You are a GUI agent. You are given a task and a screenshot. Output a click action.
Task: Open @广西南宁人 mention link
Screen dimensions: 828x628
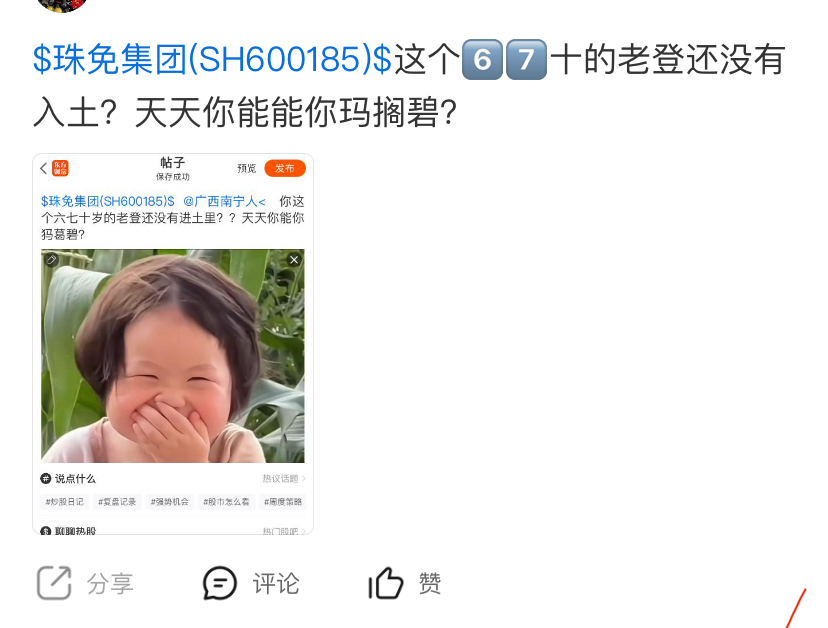coord(225,201)
